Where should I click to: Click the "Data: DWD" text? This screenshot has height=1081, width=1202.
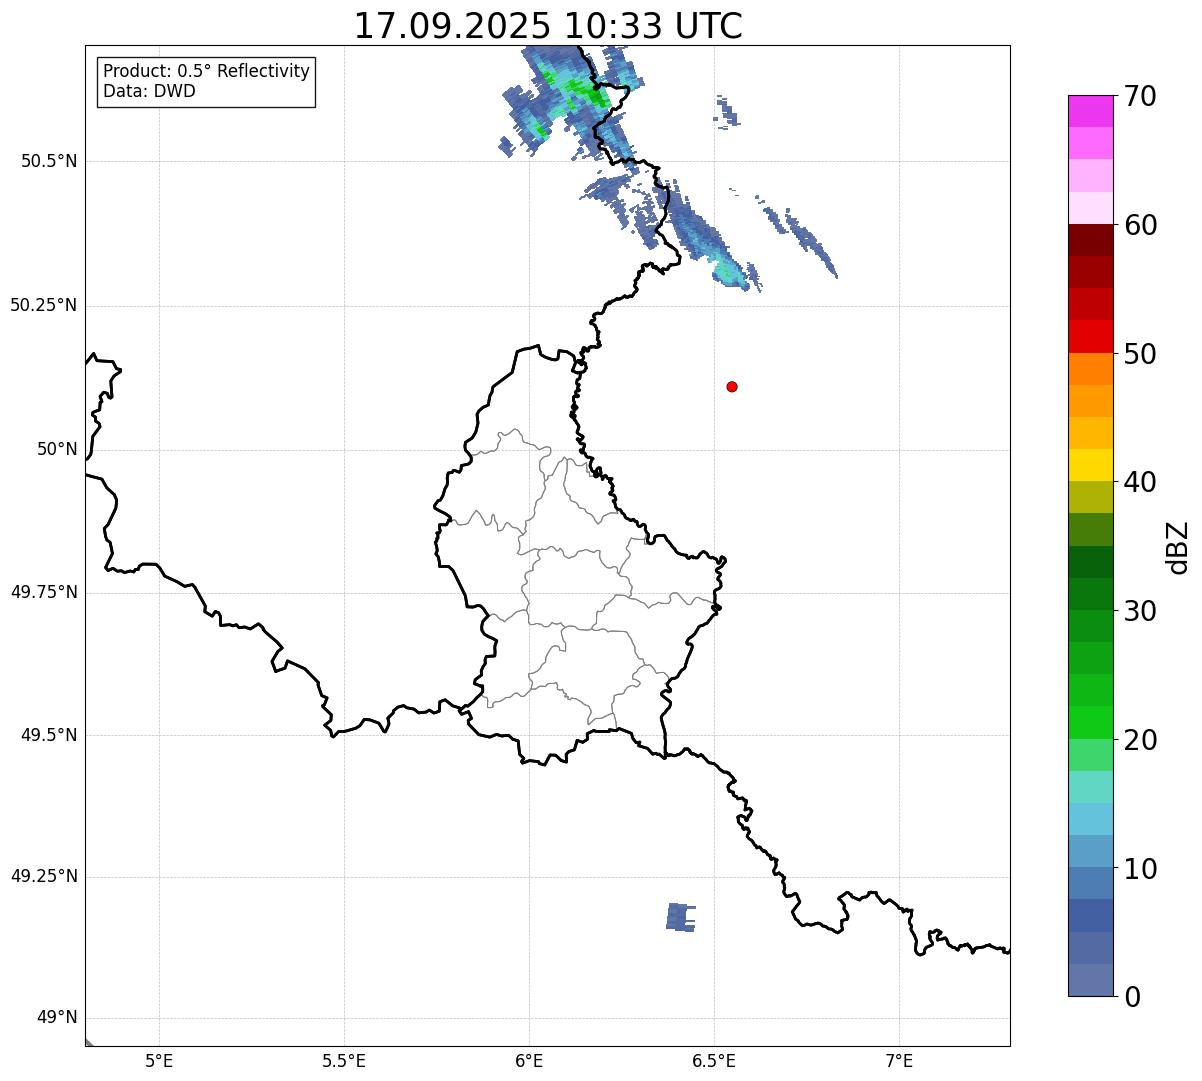(x=149, y=92)
